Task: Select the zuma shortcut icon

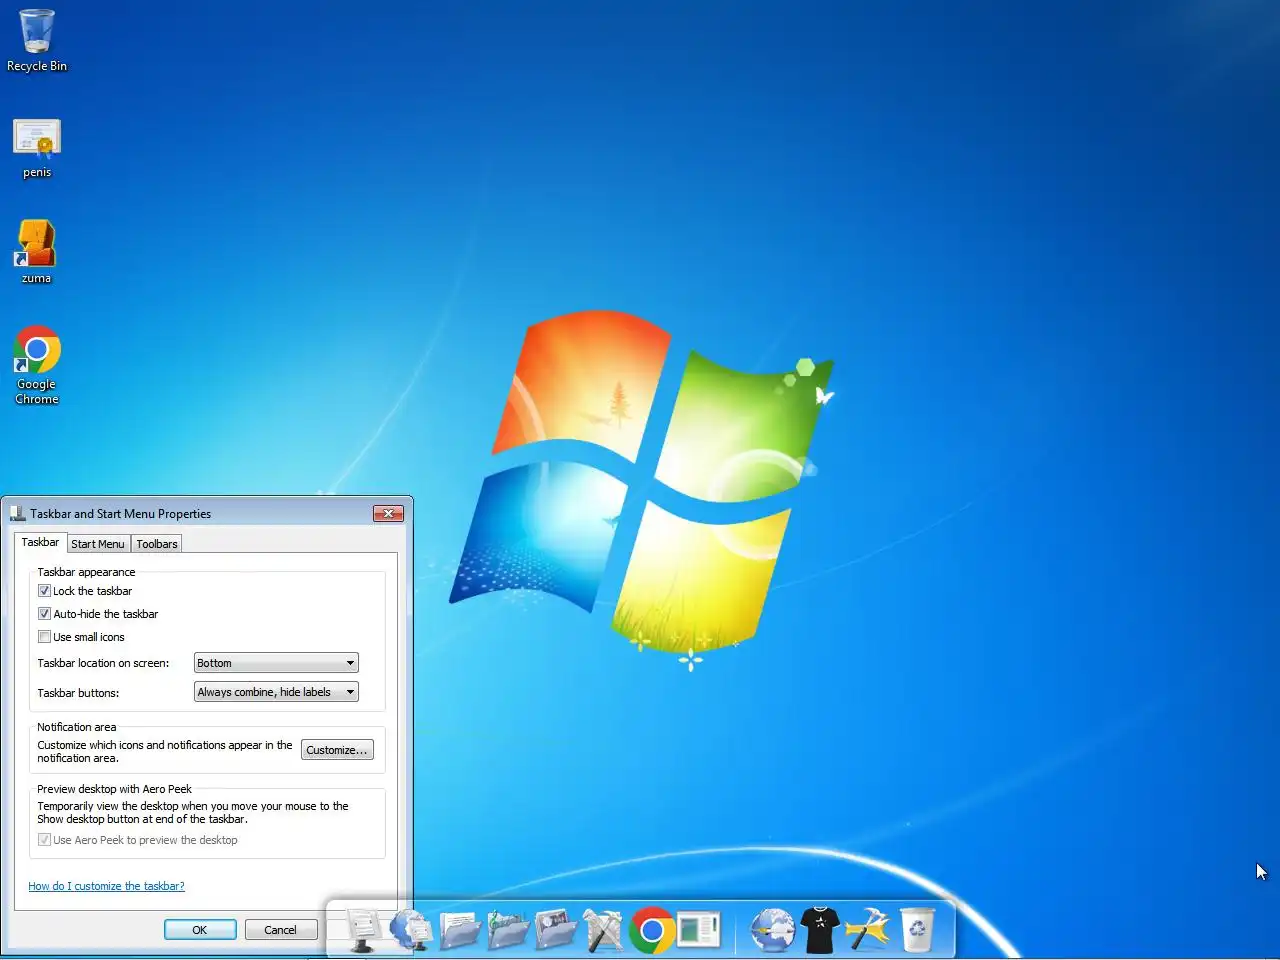Action: pos(37,252)
